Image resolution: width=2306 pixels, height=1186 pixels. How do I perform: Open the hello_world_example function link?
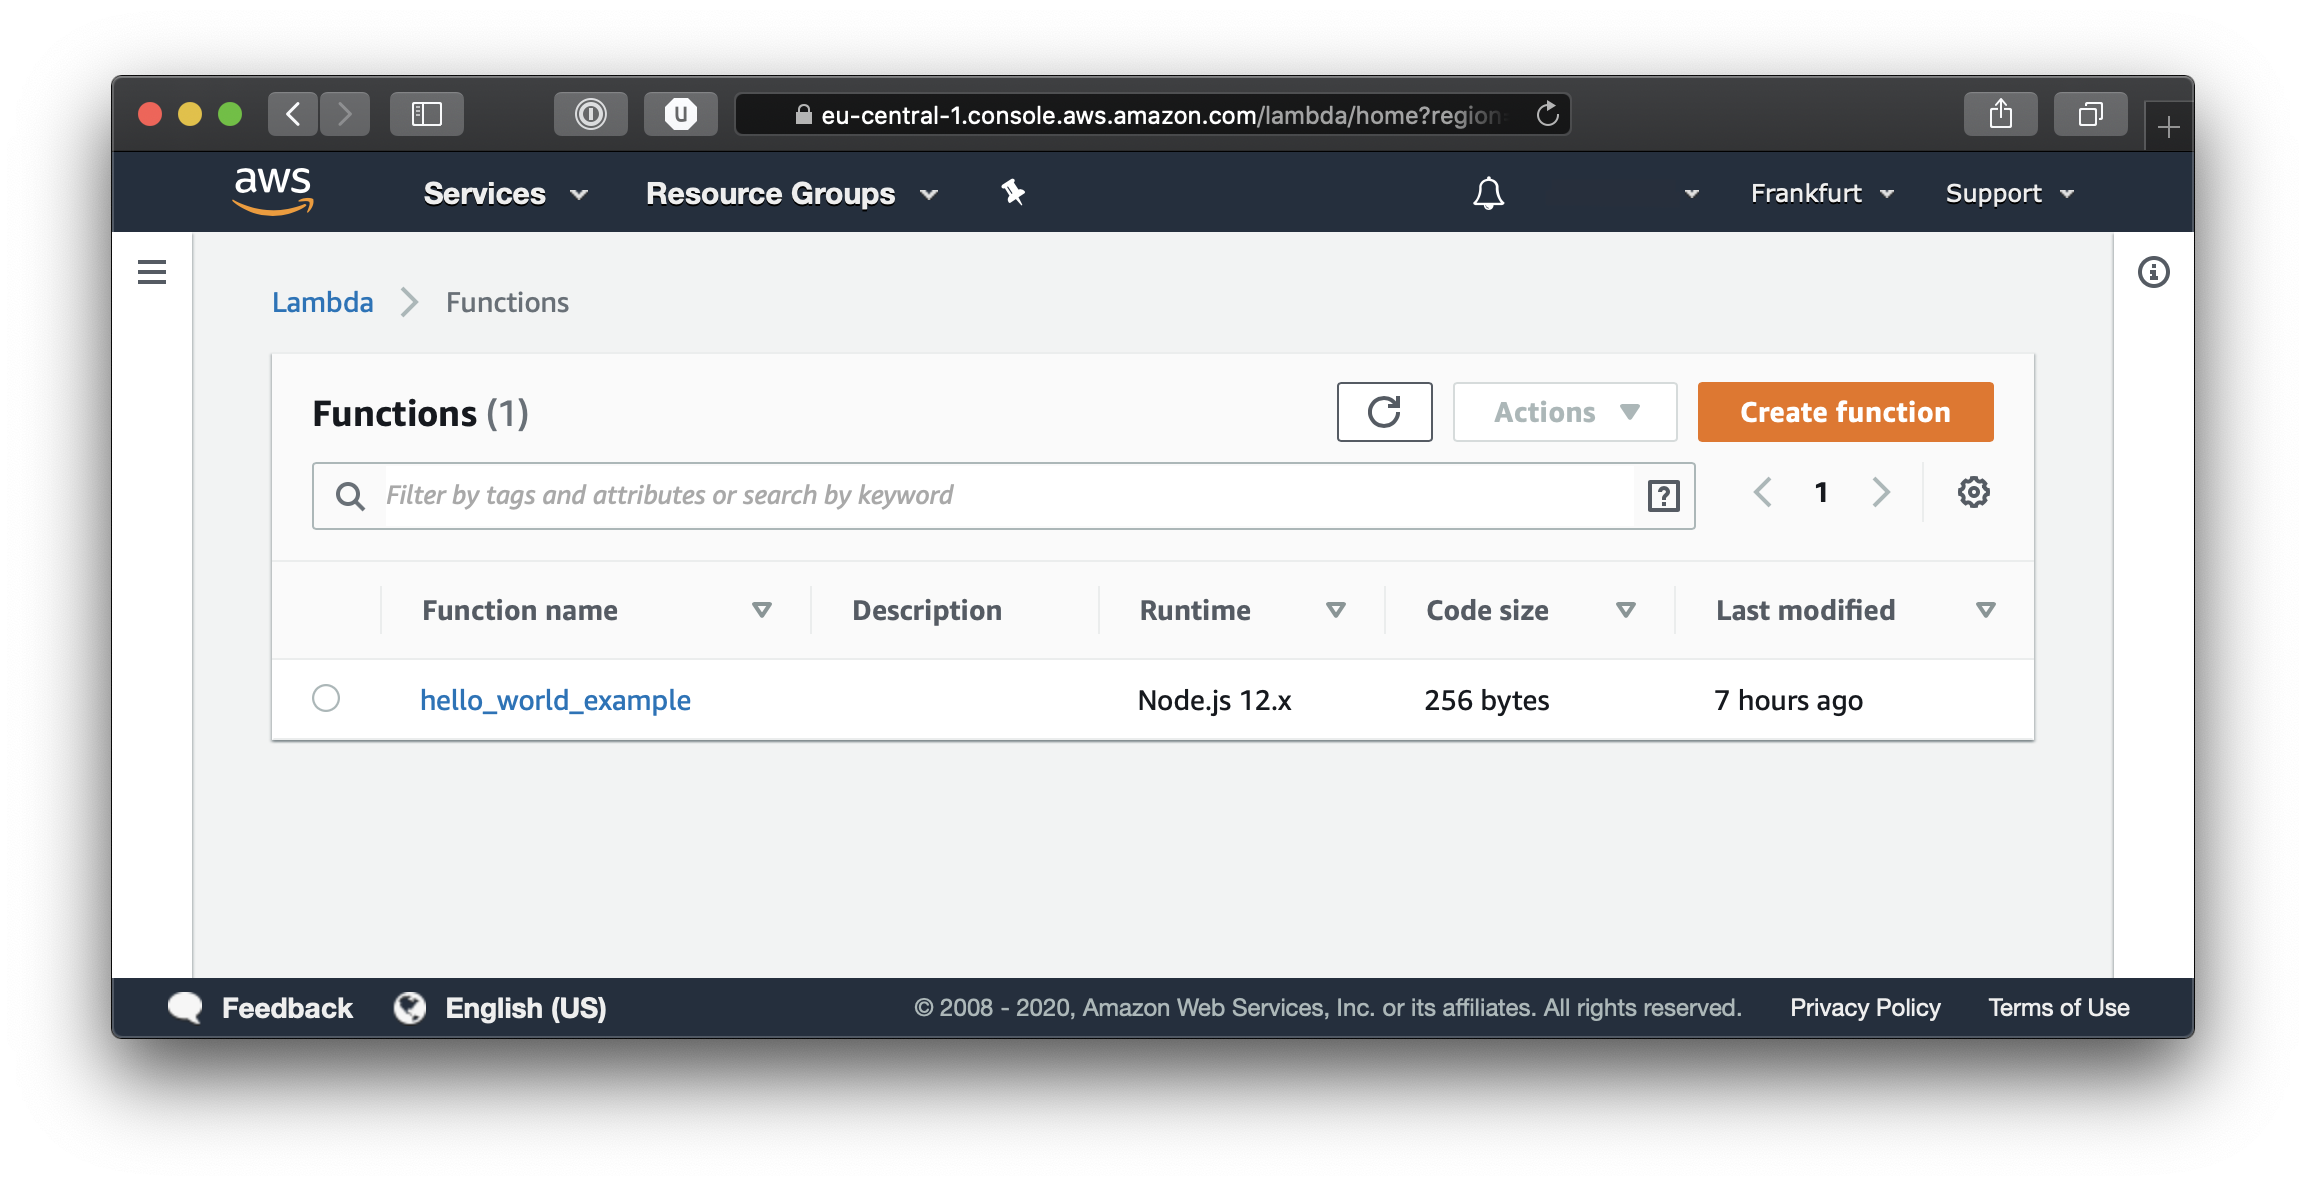coord(555,700)
